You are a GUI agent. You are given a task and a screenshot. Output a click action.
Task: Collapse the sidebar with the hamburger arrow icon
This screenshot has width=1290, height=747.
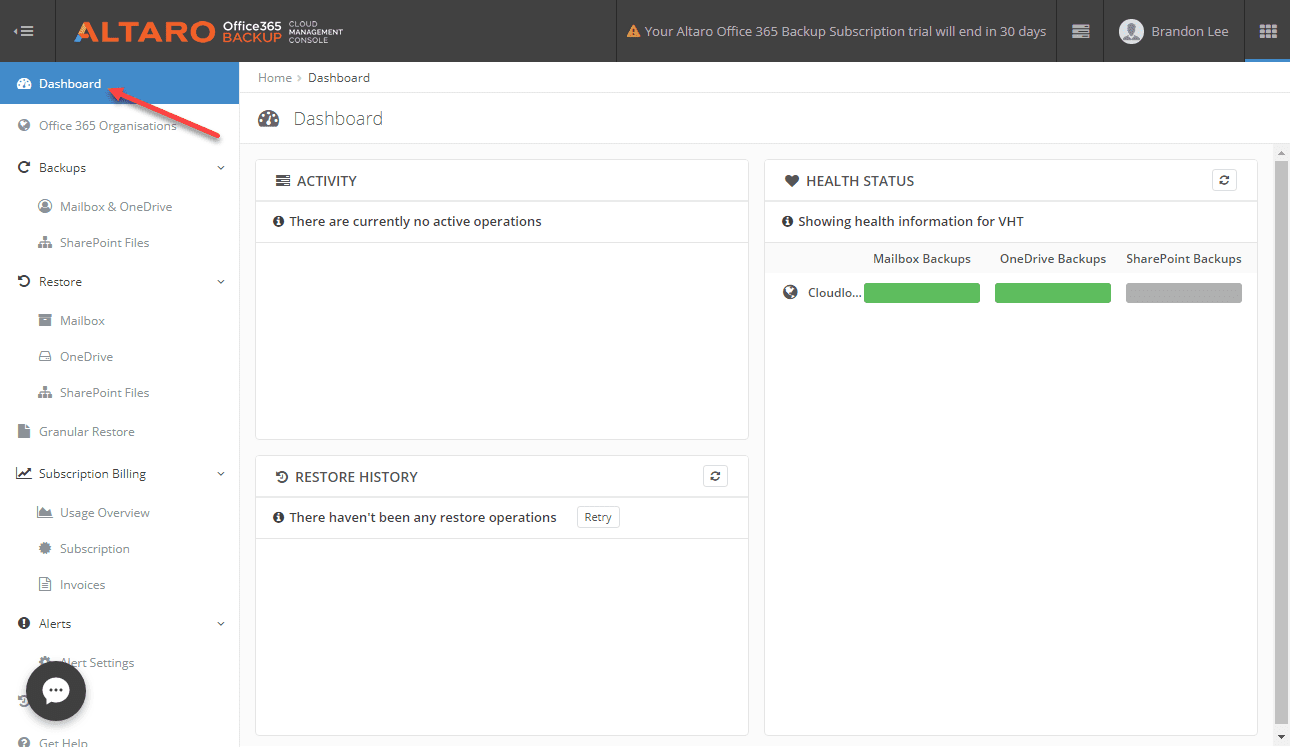click(x=24, y=31)
